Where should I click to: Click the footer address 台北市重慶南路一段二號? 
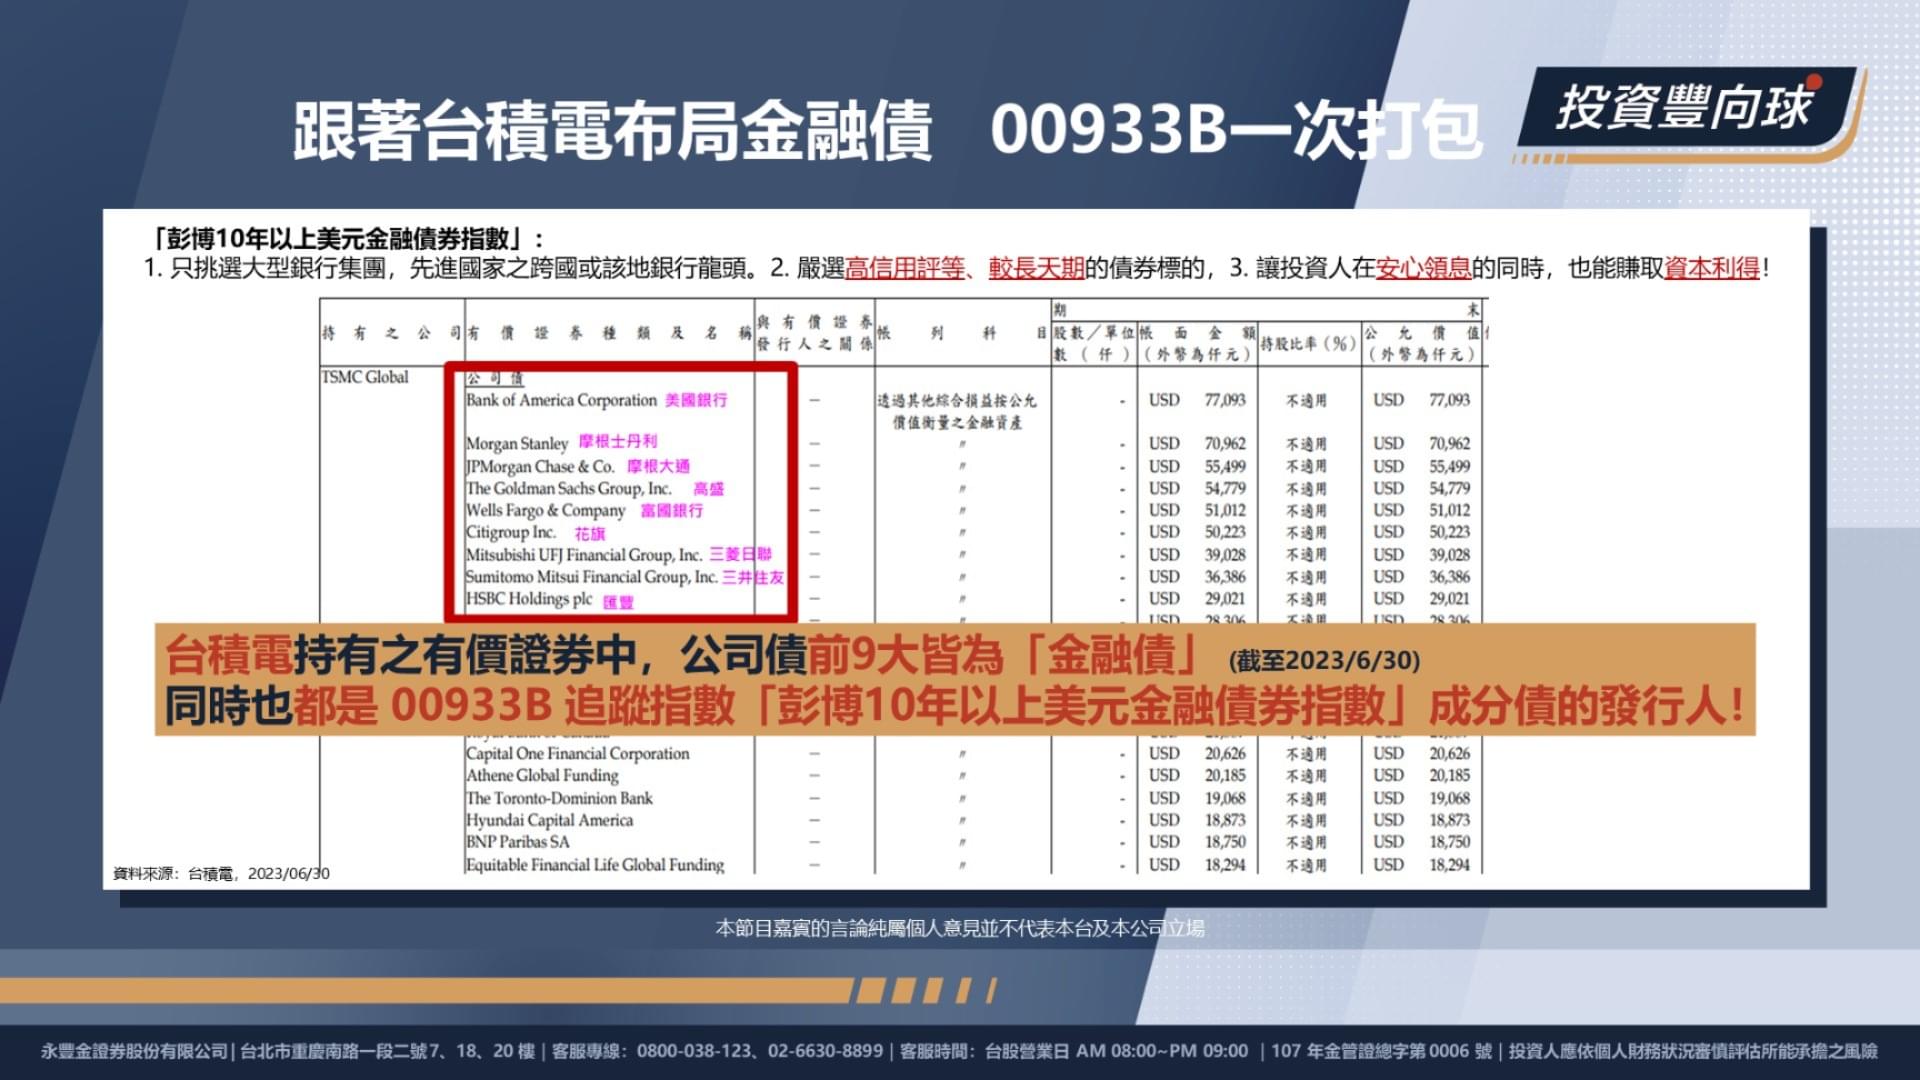click(x=333, y=1051)
